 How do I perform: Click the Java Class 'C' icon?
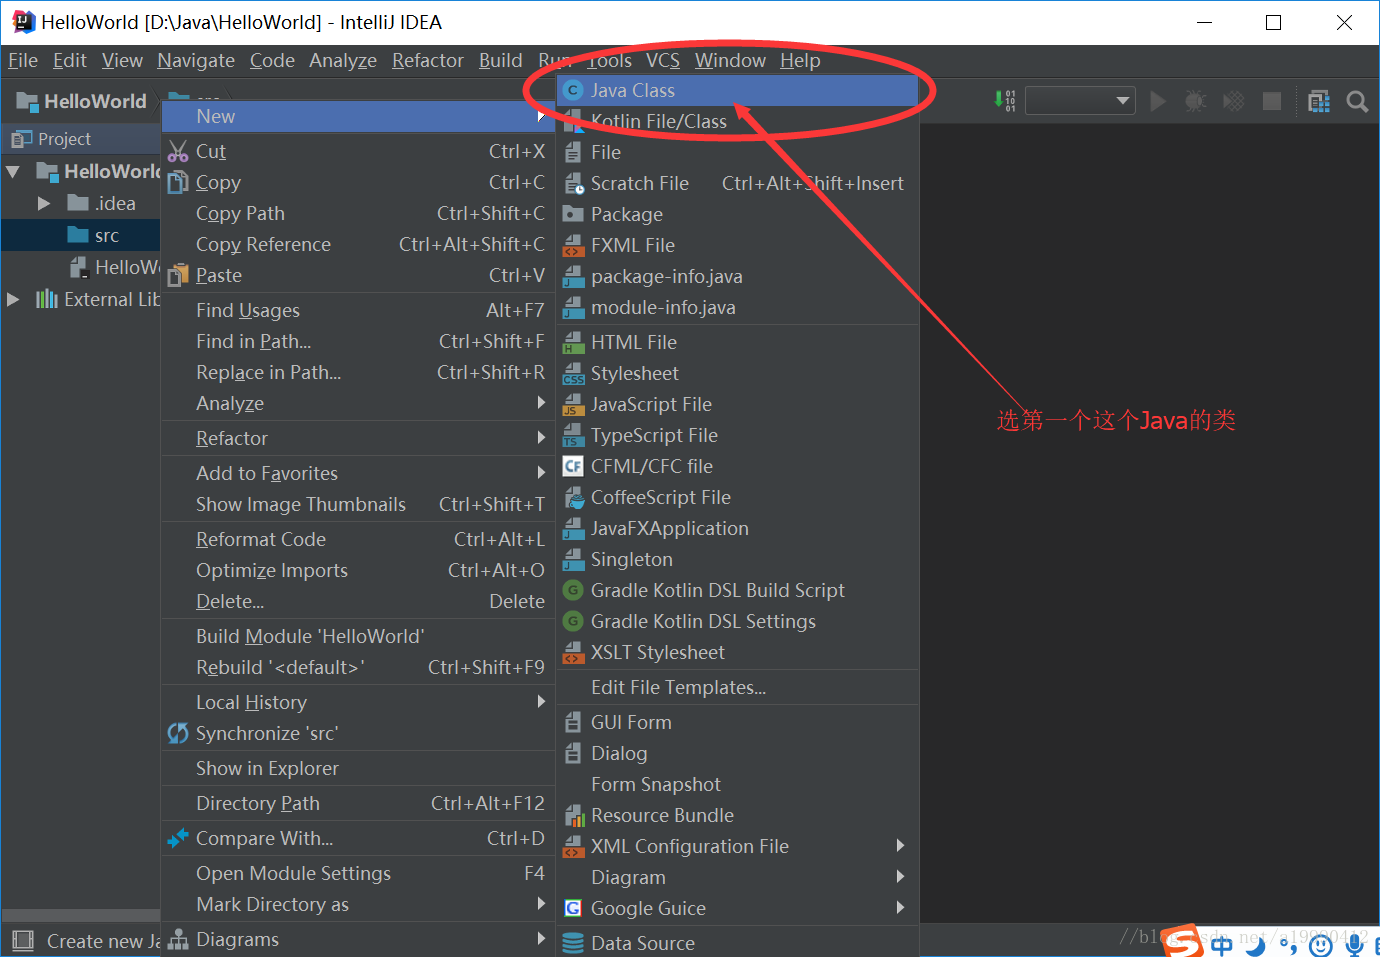point(573,90)
